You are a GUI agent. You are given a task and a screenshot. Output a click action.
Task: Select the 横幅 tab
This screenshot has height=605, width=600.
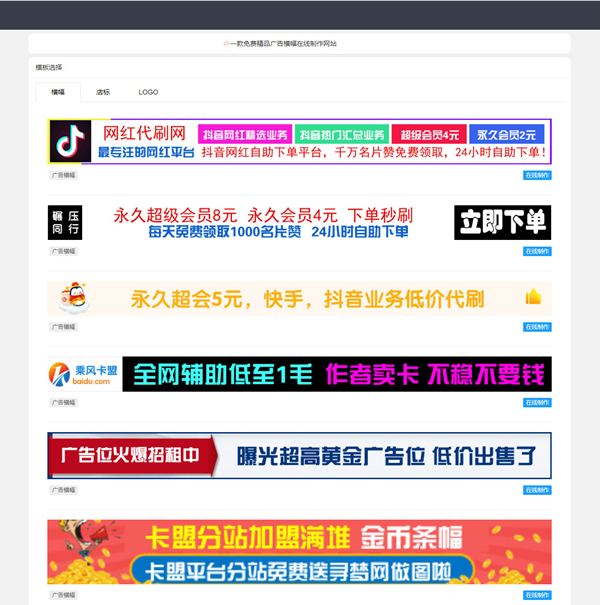pyautogui.click(x=58, y=92)
